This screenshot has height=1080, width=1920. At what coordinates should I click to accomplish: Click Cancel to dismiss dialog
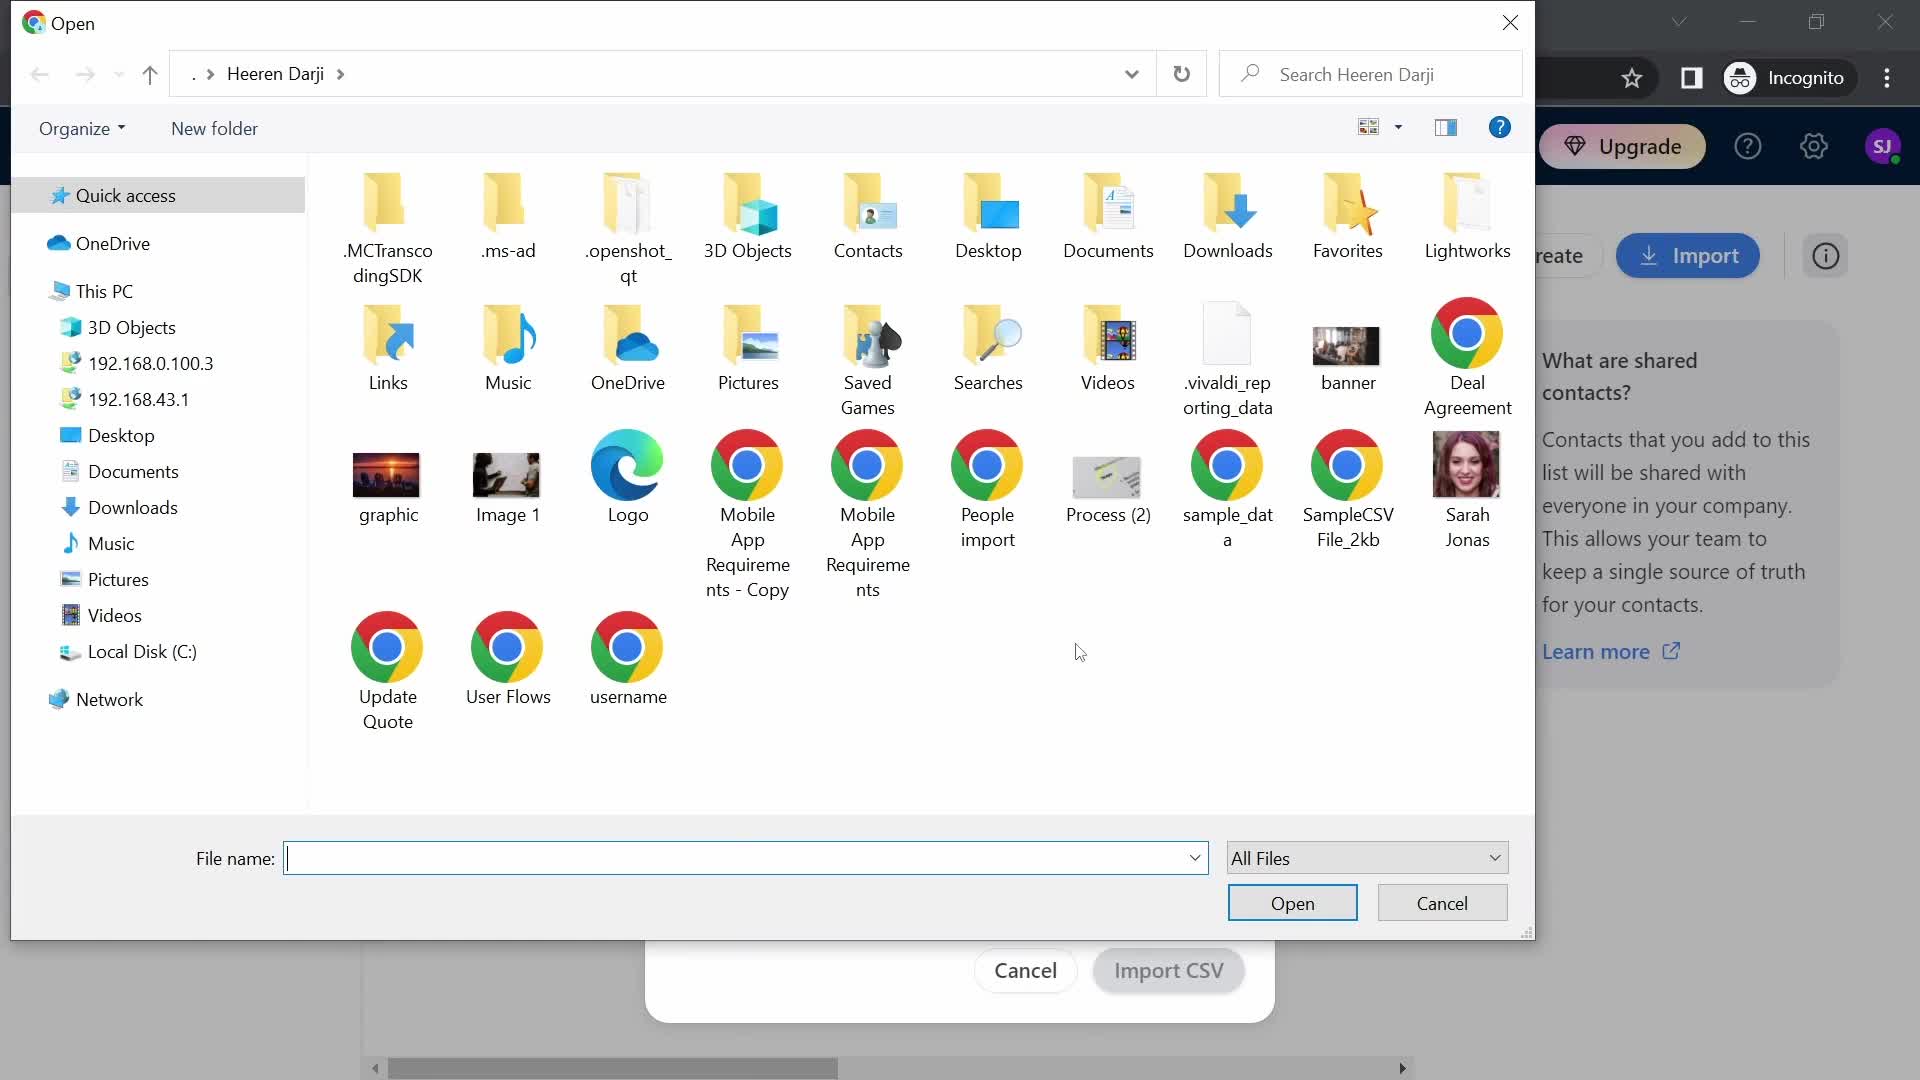[x=1441, y=902]
